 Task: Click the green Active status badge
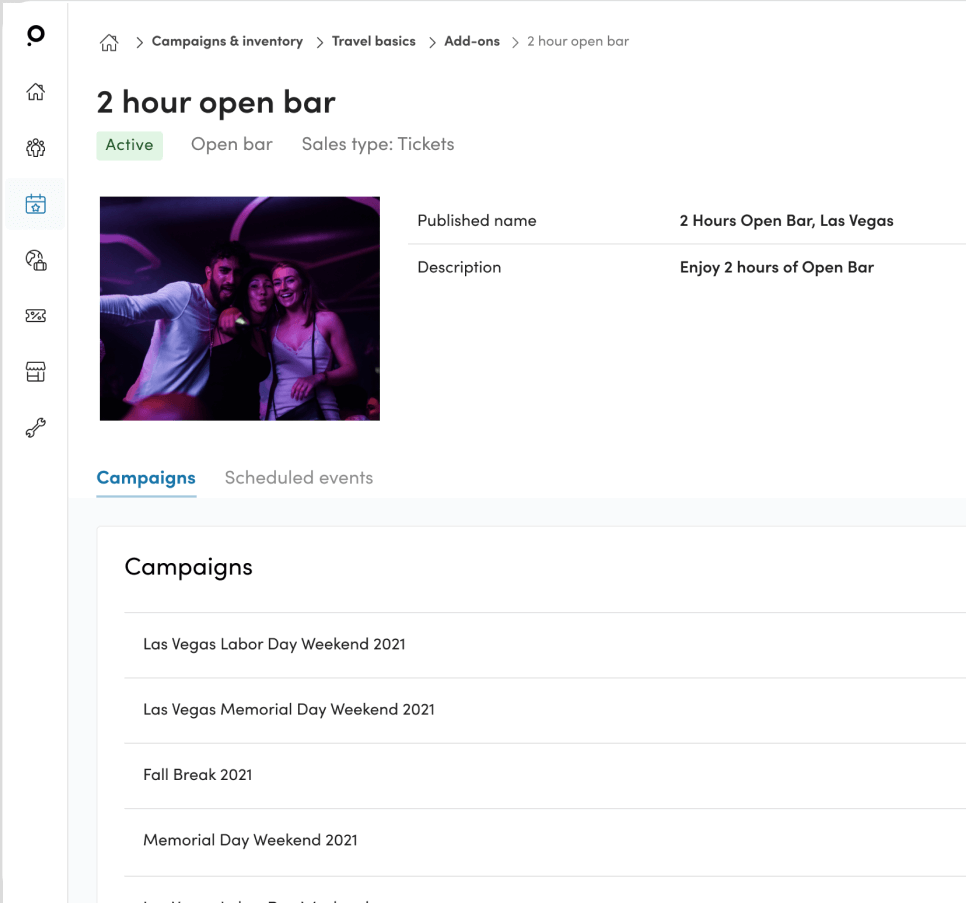129,145
